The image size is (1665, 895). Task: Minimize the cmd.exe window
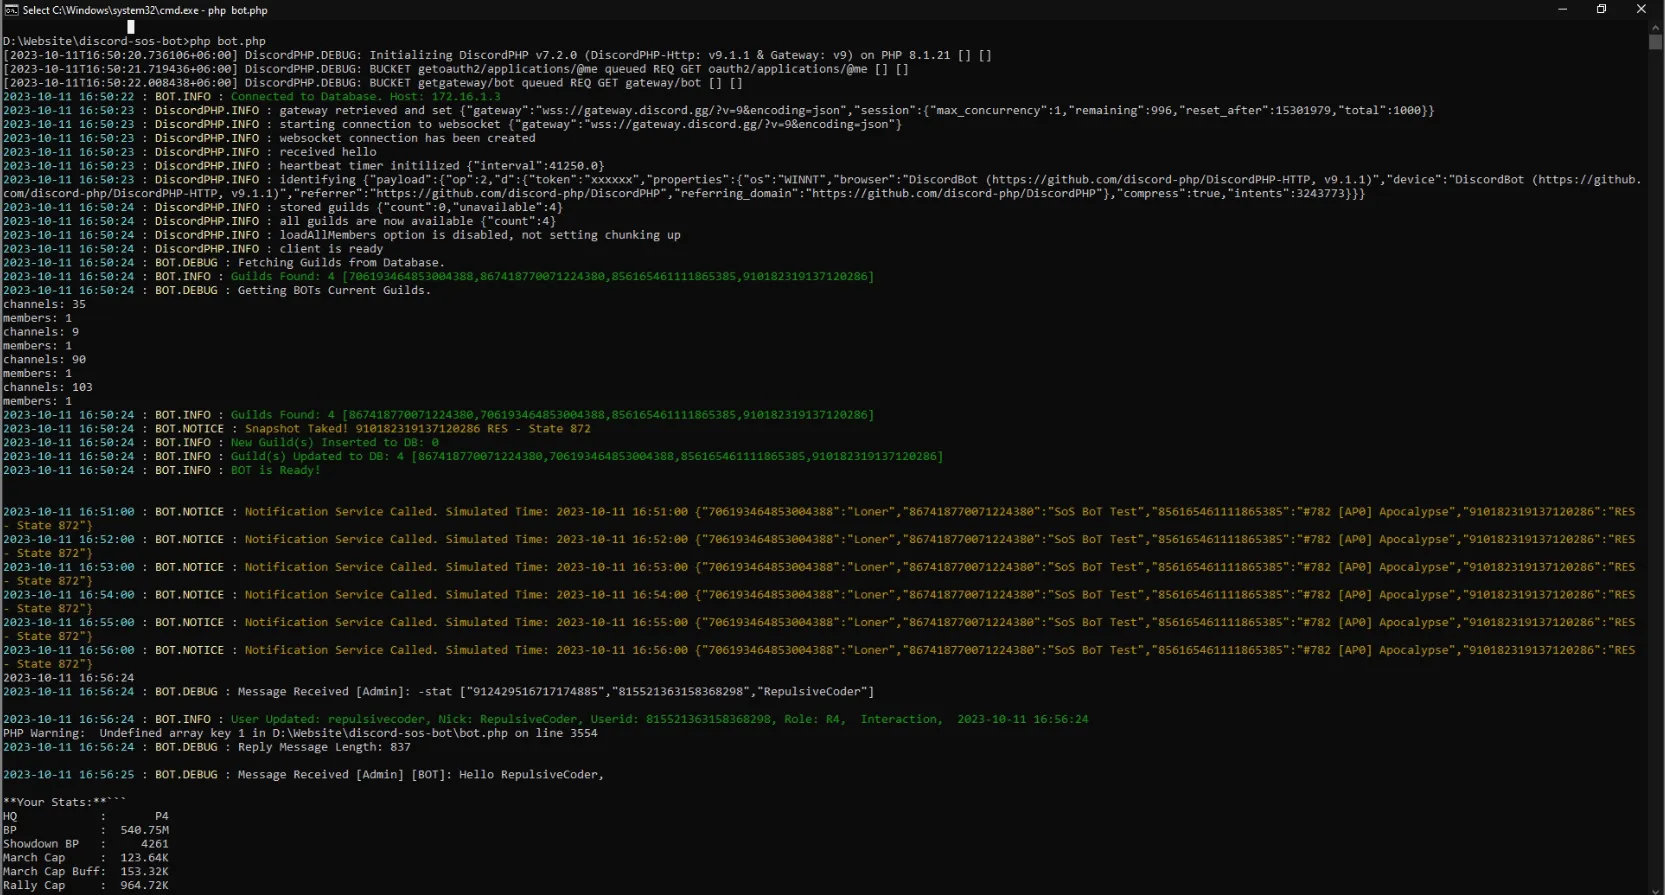(1562, 9)
